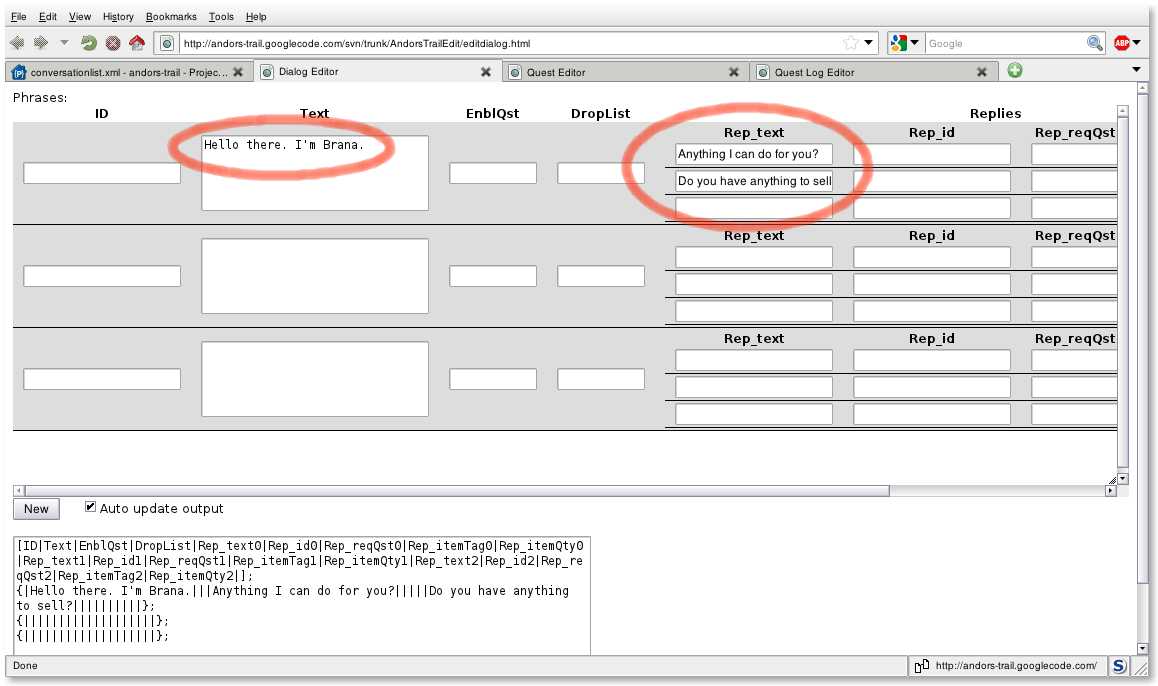Click the first phrase ID input field

tap(102, 173)
